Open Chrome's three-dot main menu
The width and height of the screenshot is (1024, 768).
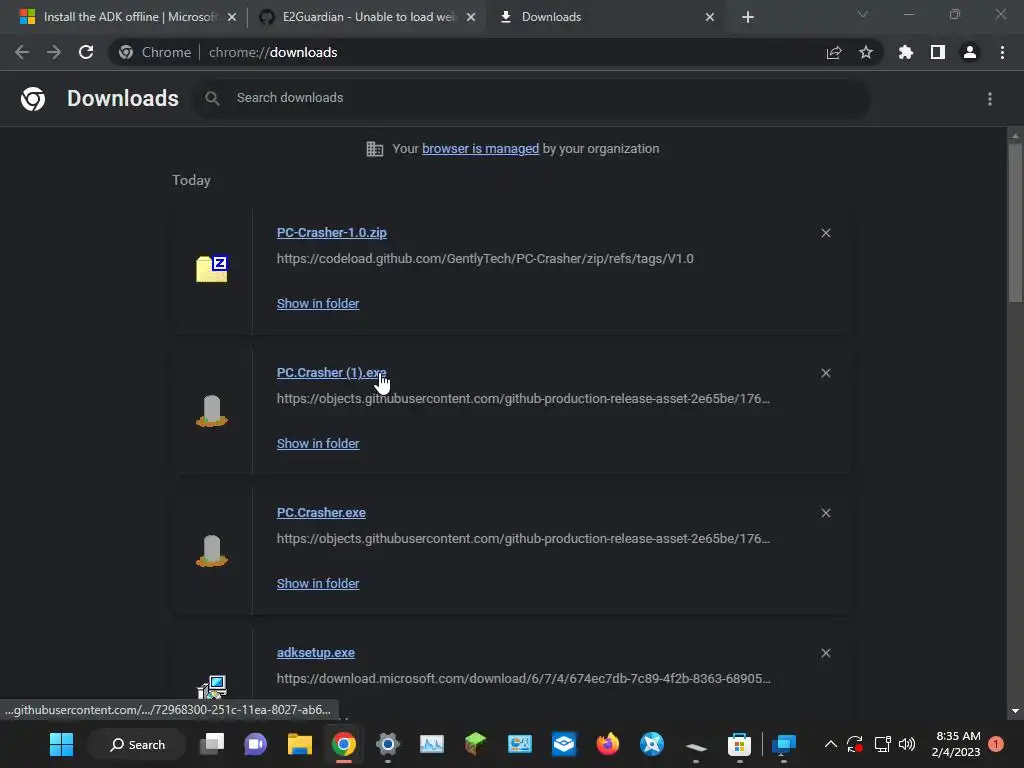(1002, 52)
